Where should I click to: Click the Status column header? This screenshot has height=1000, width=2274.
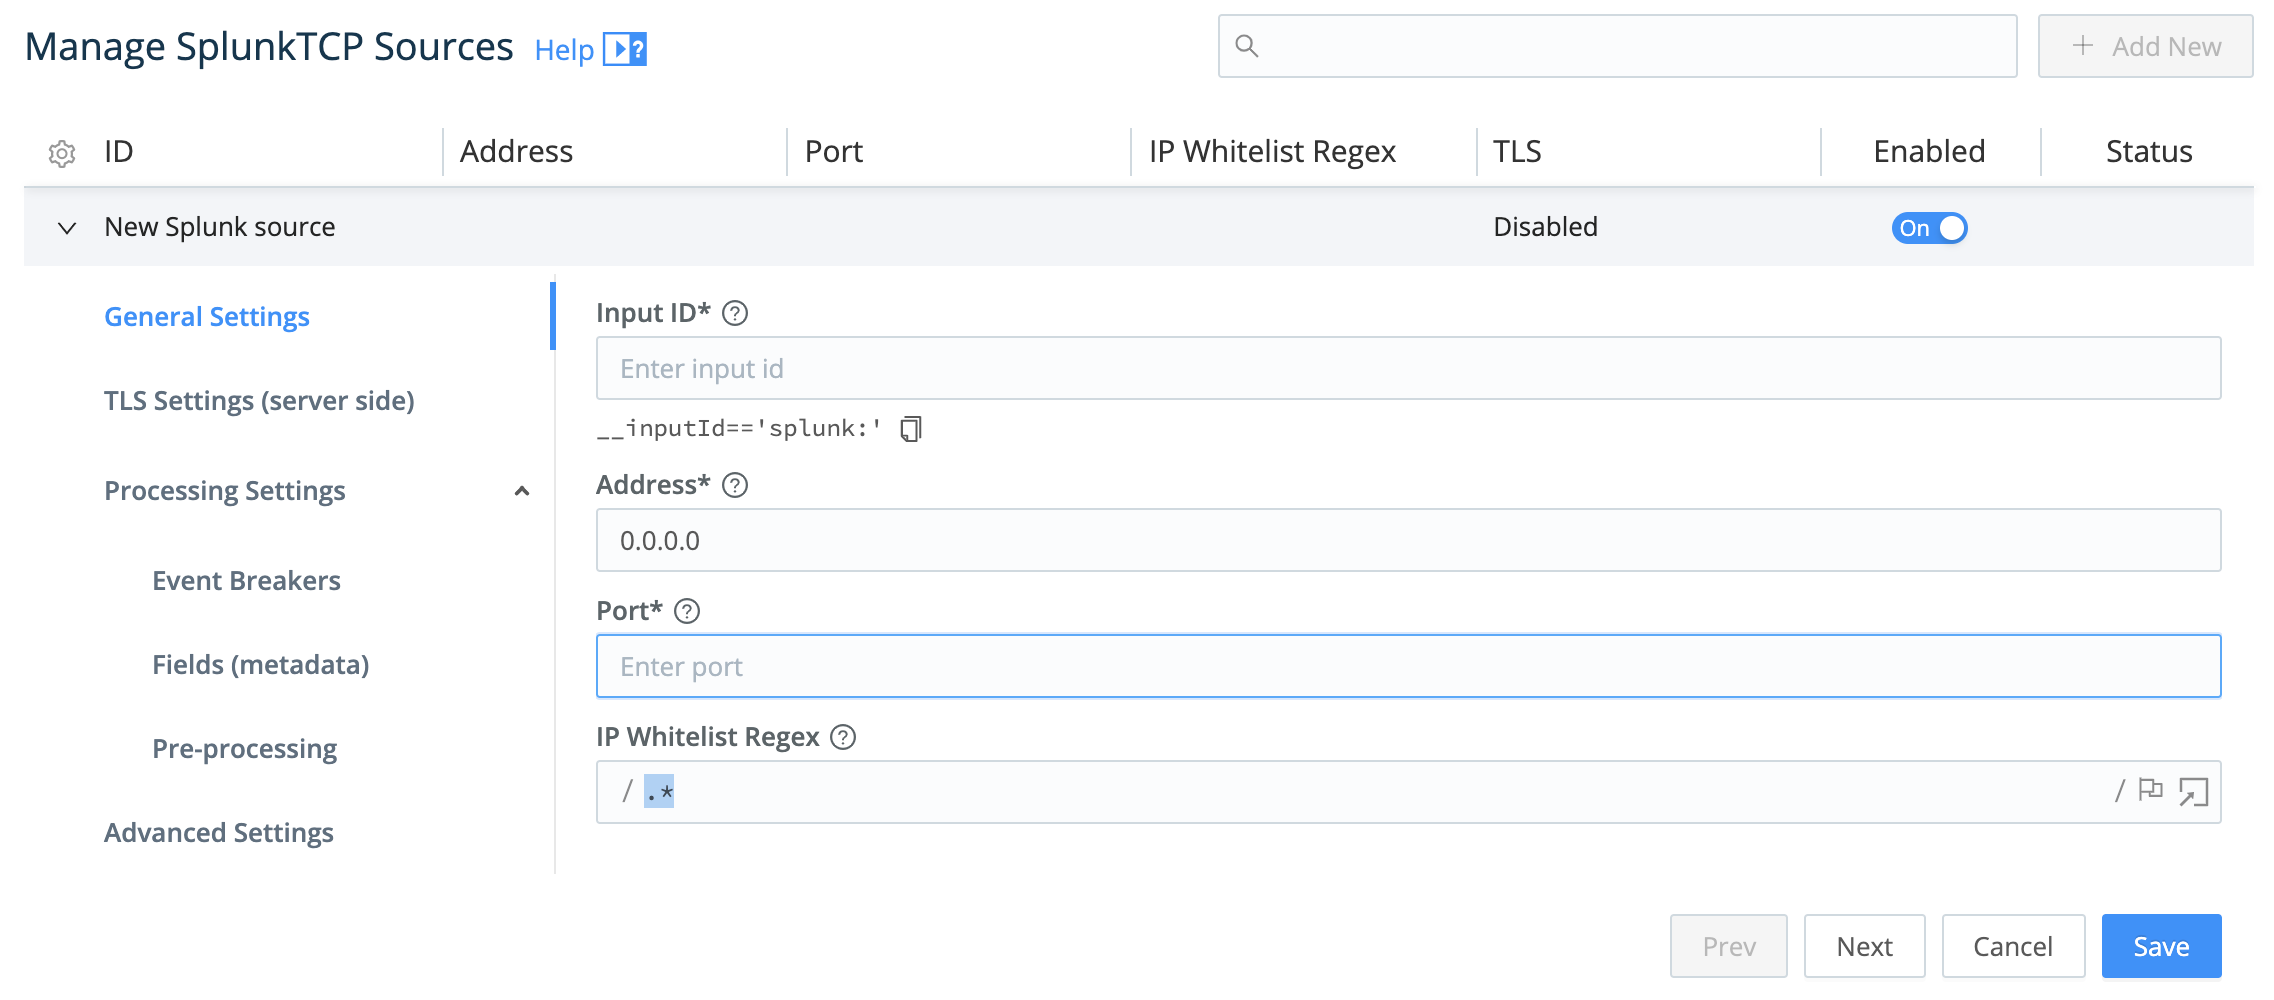coord(2149,152)
